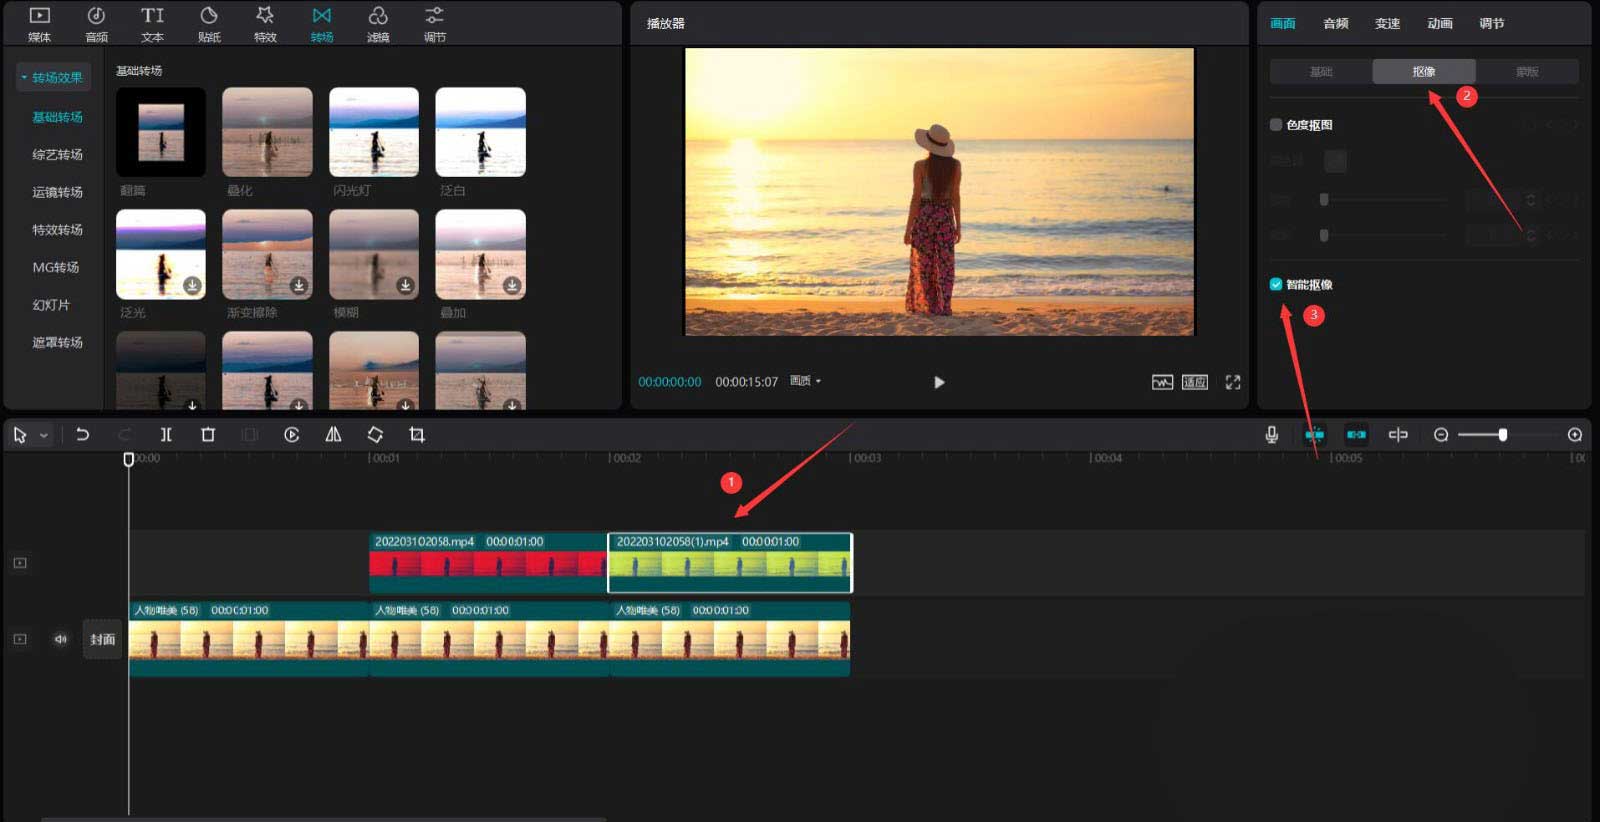Click the undo arrow in timeline toolbar

click(83, 435)
